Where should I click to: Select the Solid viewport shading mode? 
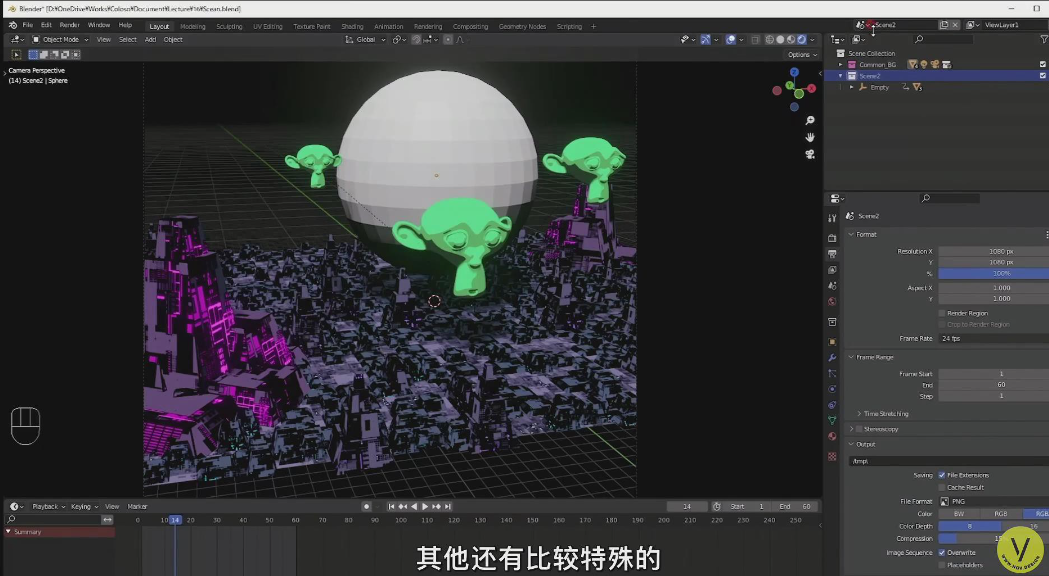[x=780, y=39]
